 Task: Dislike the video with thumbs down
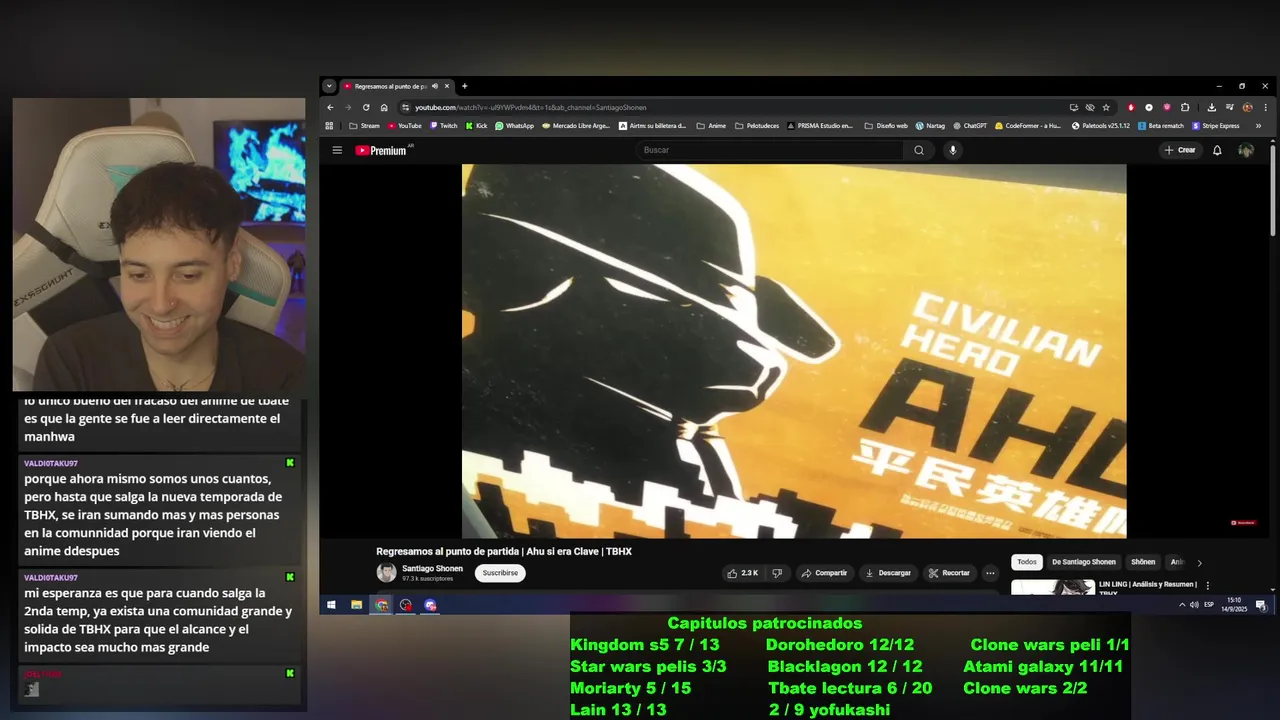click(777, 573)
